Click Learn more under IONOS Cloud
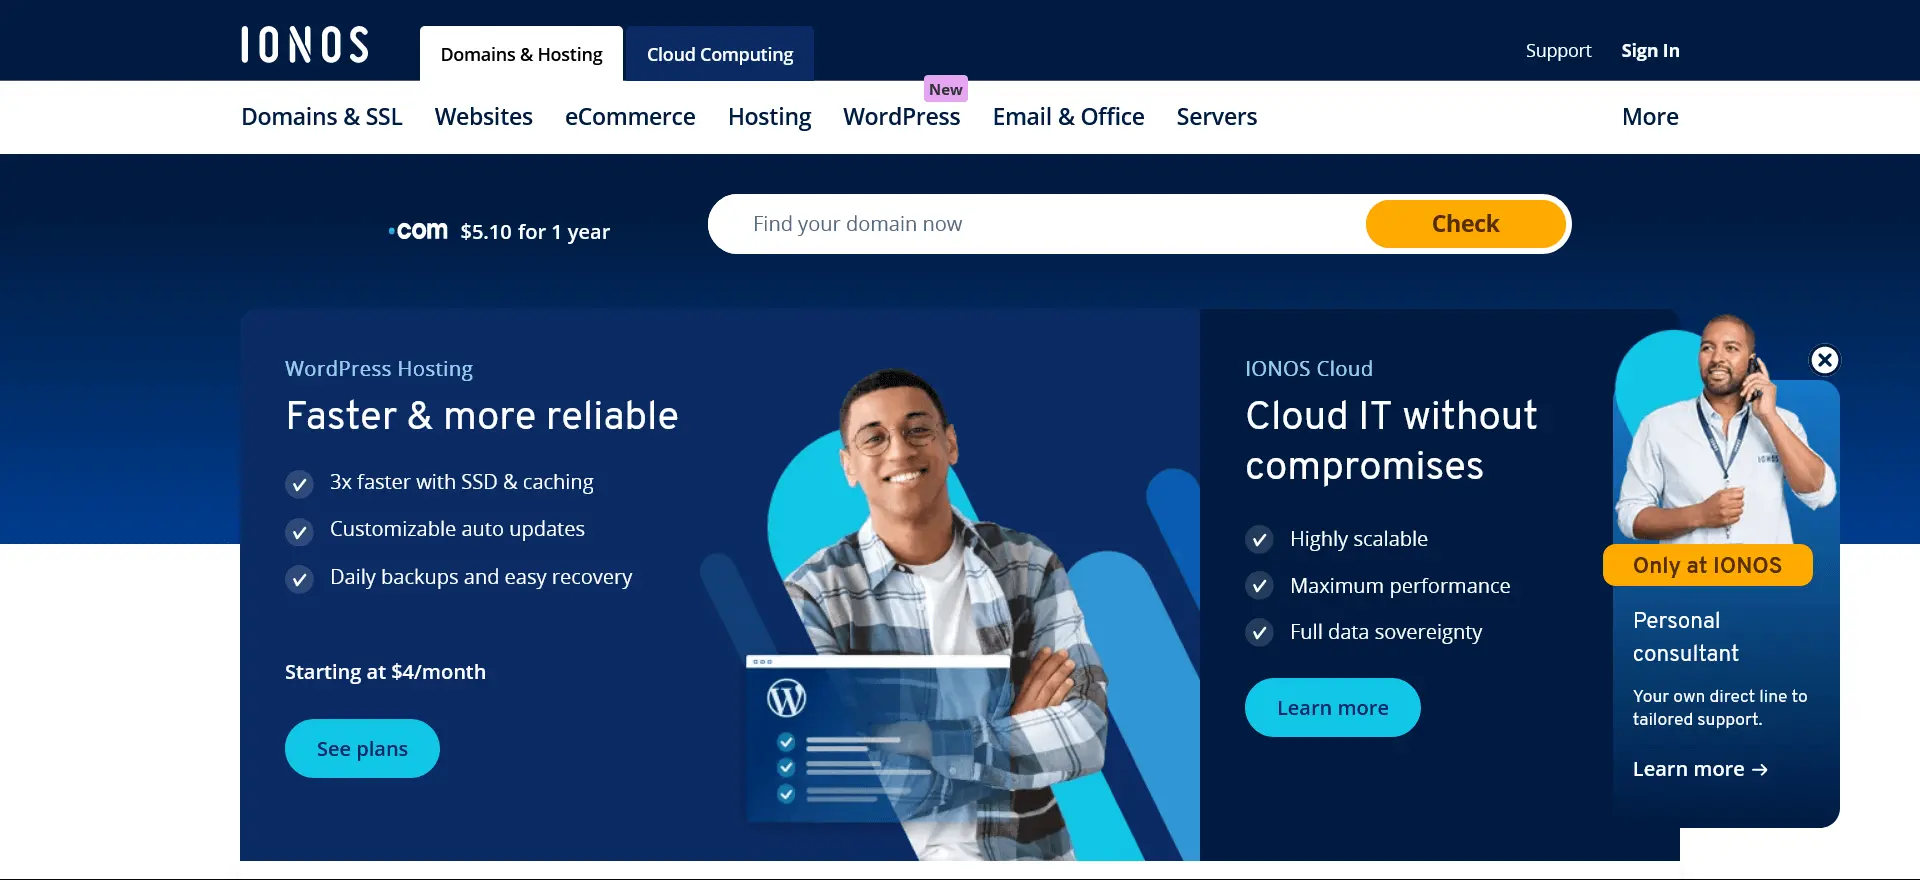The height and width of the screenshot is (880, 1920). 1332,708
